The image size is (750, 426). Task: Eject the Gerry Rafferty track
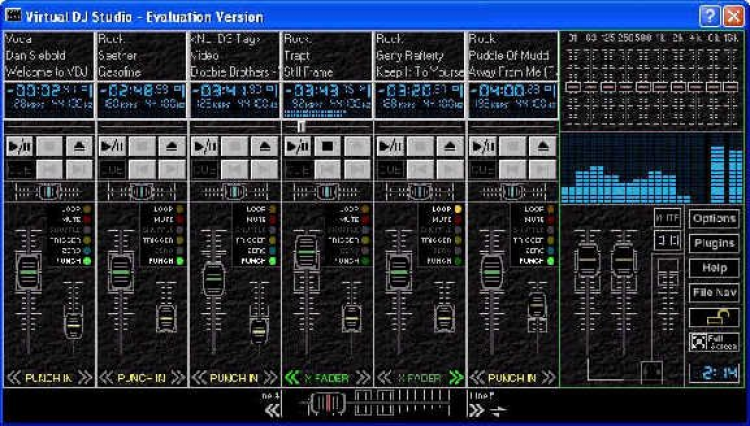tap(450, 146)
